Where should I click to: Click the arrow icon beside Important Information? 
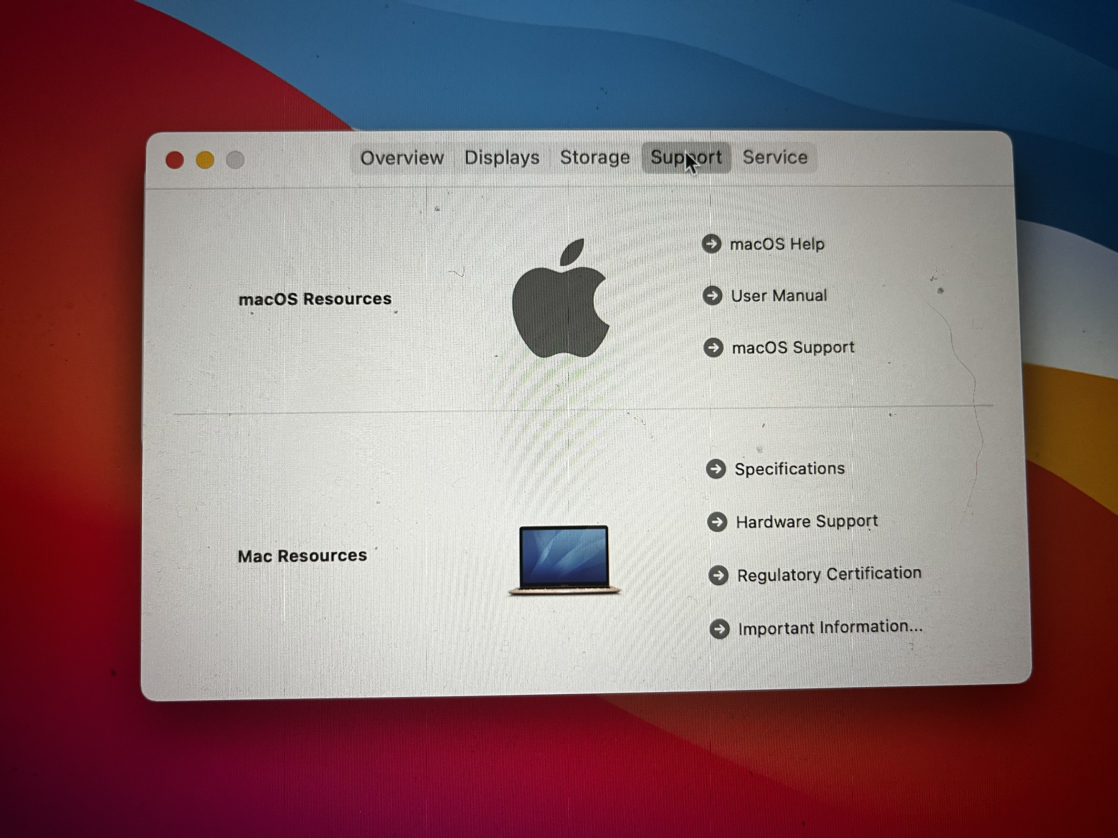tap(719, 628)
